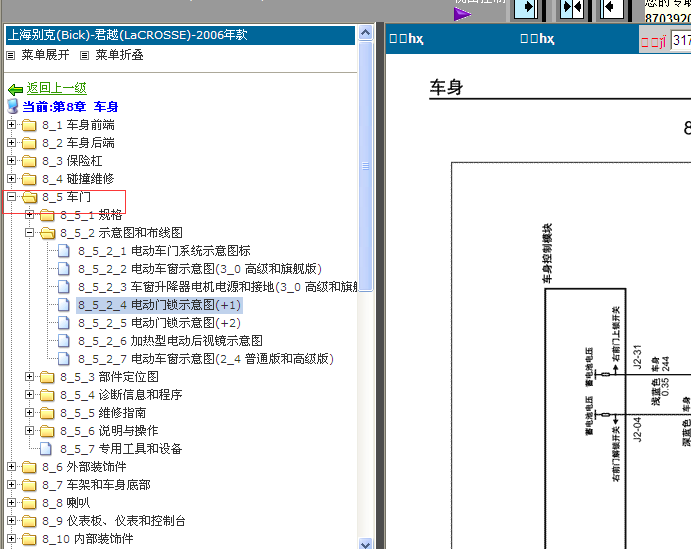
Task: Expand 8_2 车身后端 node
Action: 11,143
